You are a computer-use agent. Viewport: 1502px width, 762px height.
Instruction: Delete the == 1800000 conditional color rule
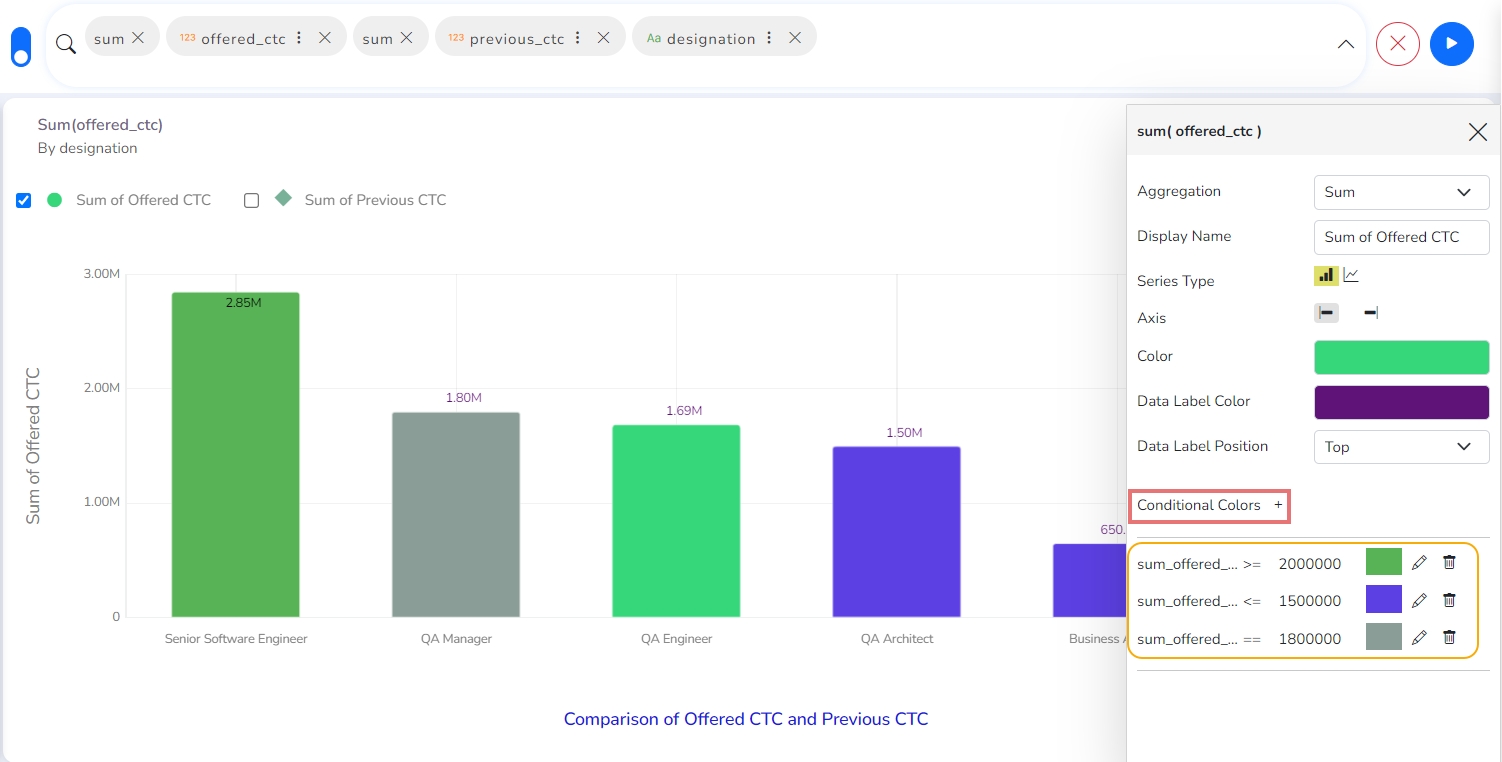tap(1449, 638)
